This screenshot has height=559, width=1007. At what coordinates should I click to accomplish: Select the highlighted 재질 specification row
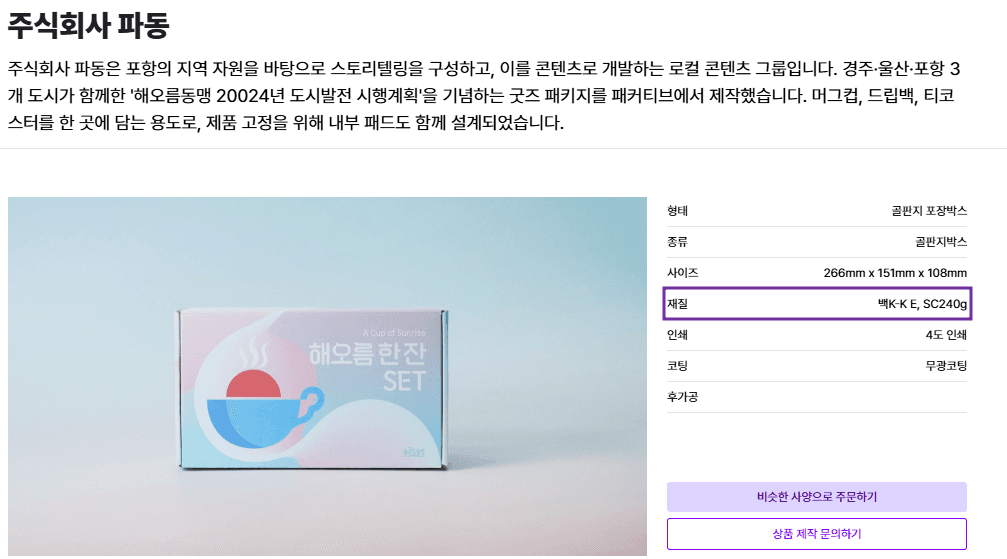(x=817, y=303)
